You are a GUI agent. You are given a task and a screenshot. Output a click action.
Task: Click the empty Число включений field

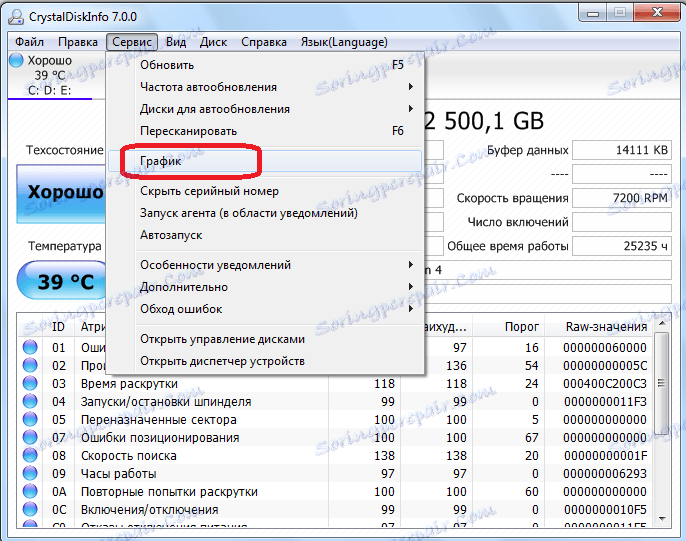[x=622, y=222]
